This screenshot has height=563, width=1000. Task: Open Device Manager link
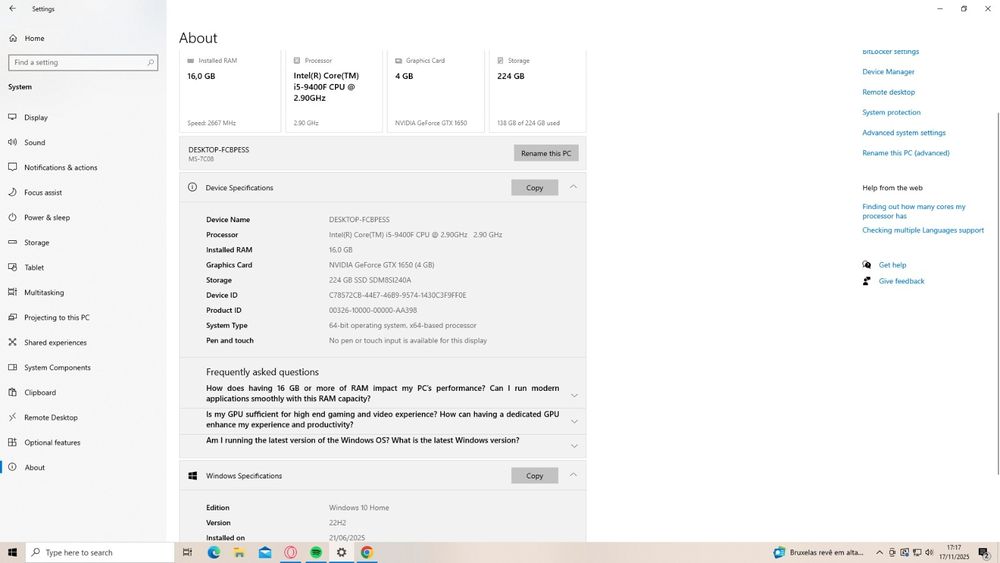[x=888, y=71]
